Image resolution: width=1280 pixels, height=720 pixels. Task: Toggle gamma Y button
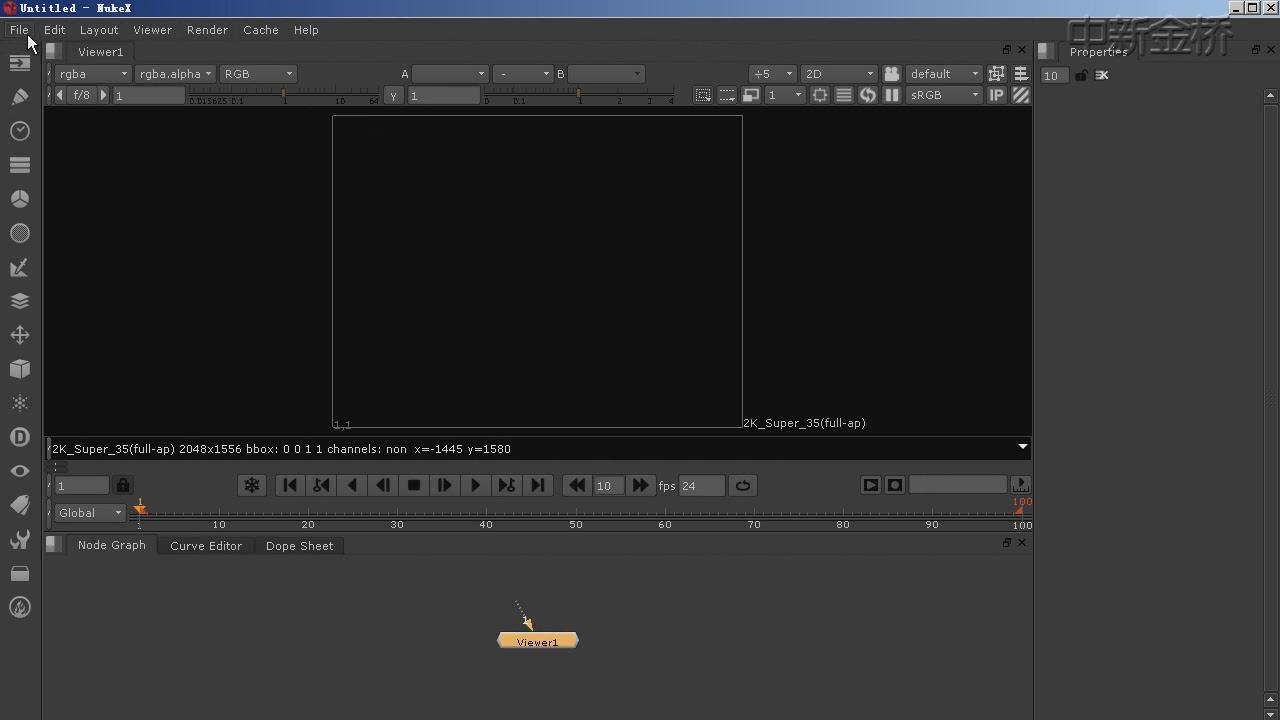tap(393, 95)
